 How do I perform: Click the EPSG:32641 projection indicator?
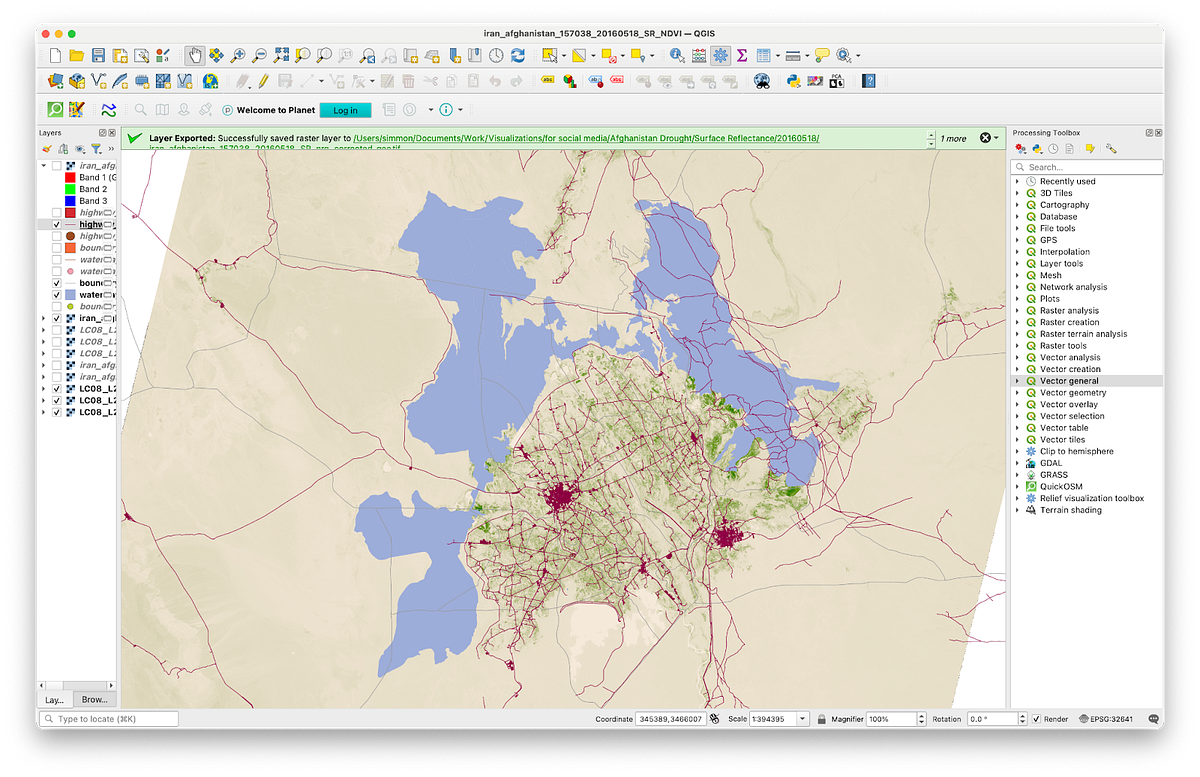click(1110, 718)
